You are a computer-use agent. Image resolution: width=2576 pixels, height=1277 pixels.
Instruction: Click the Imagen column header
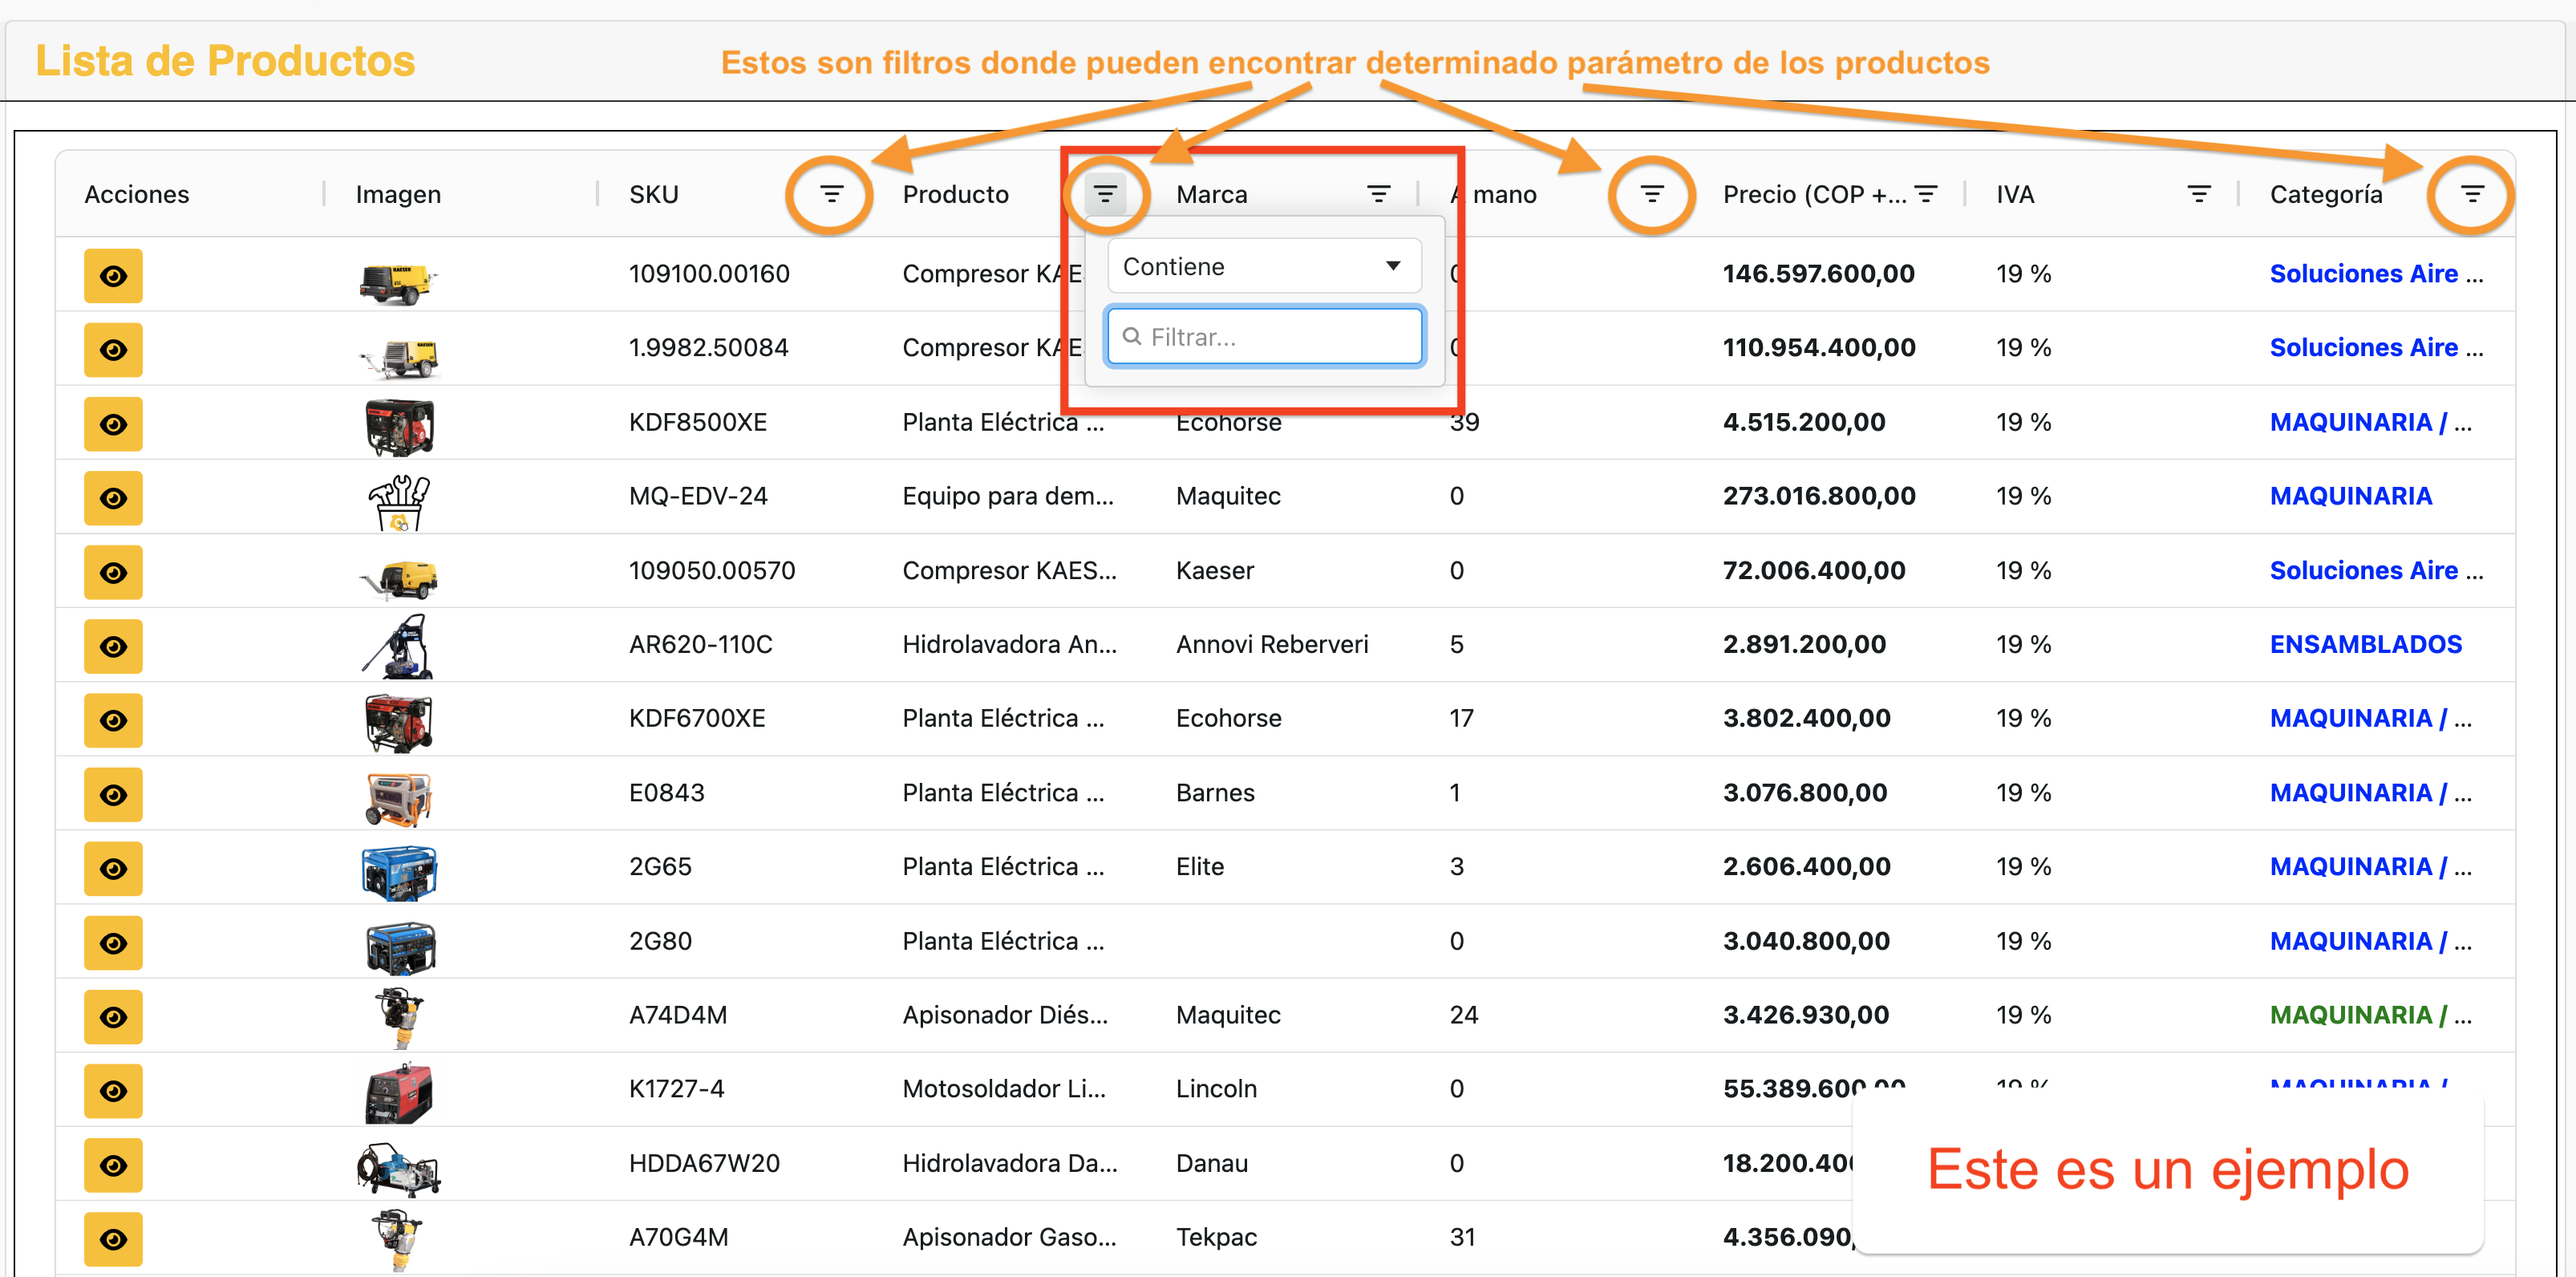(398, 194)
